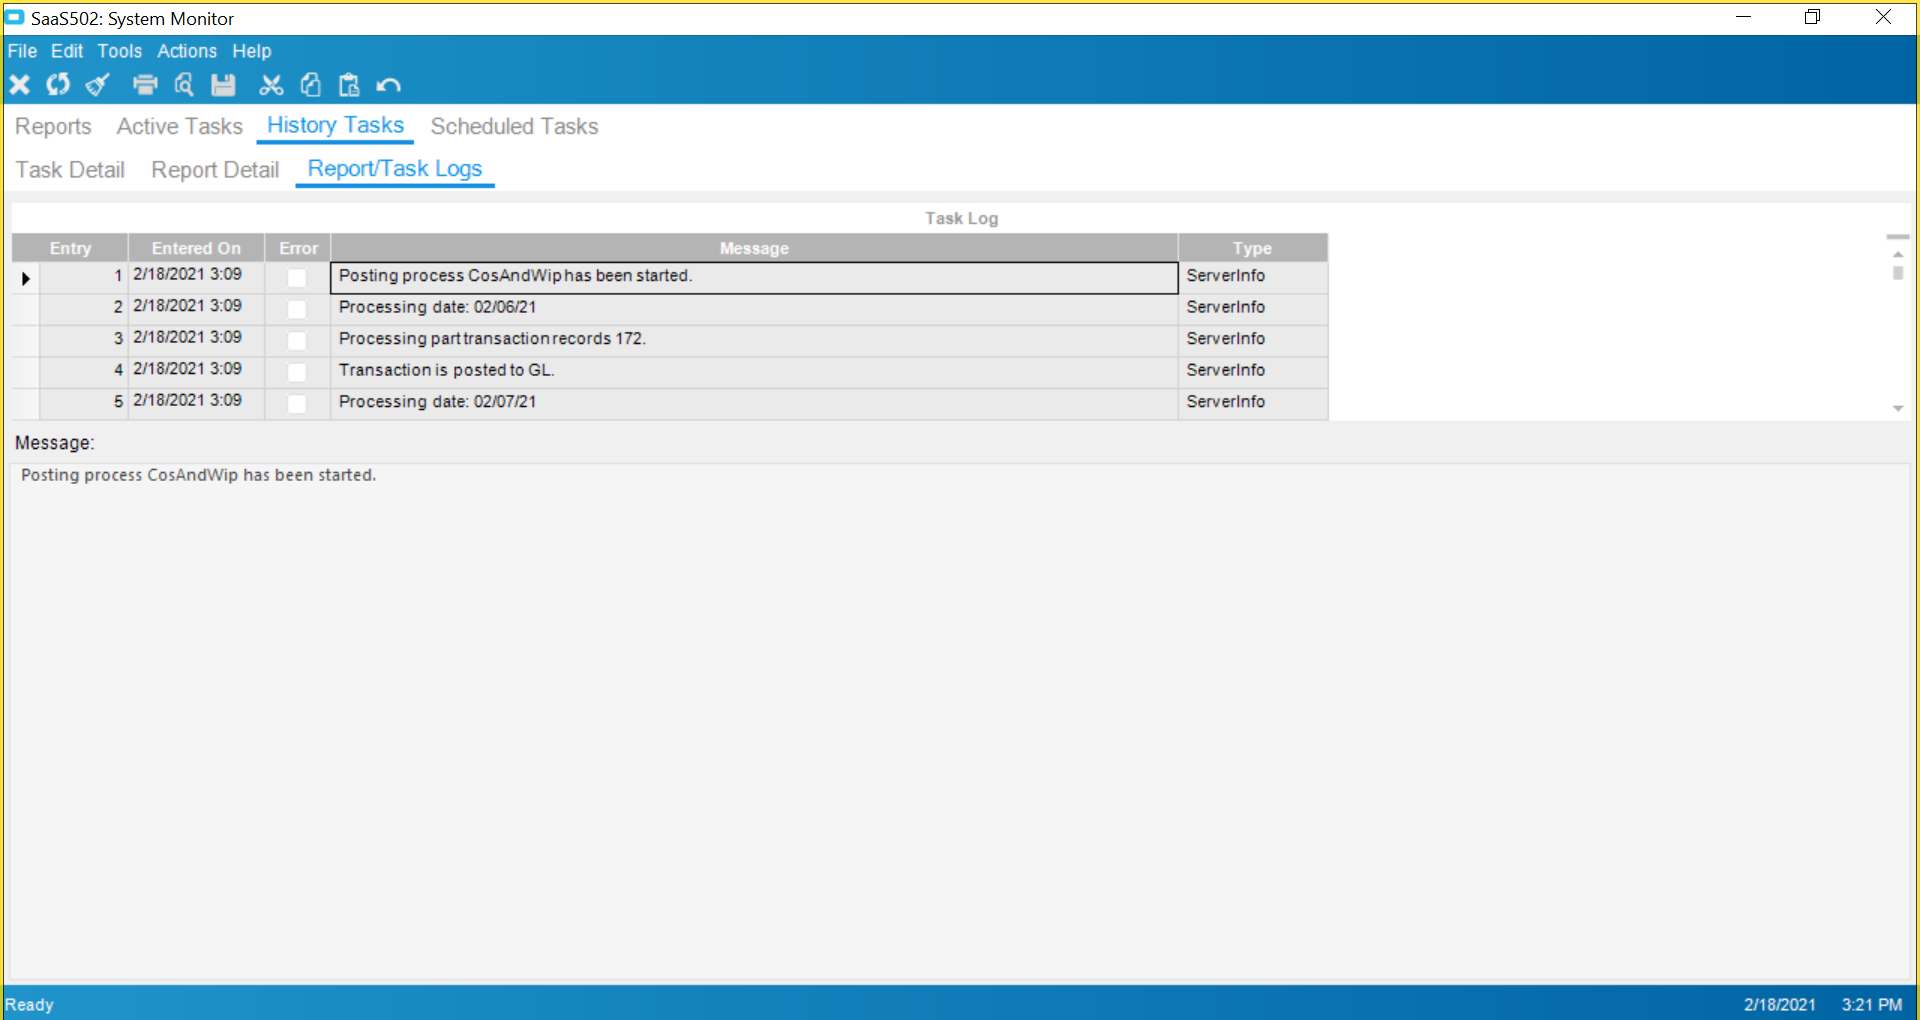Click inside the Message detail text box

(x=961, y=721)
